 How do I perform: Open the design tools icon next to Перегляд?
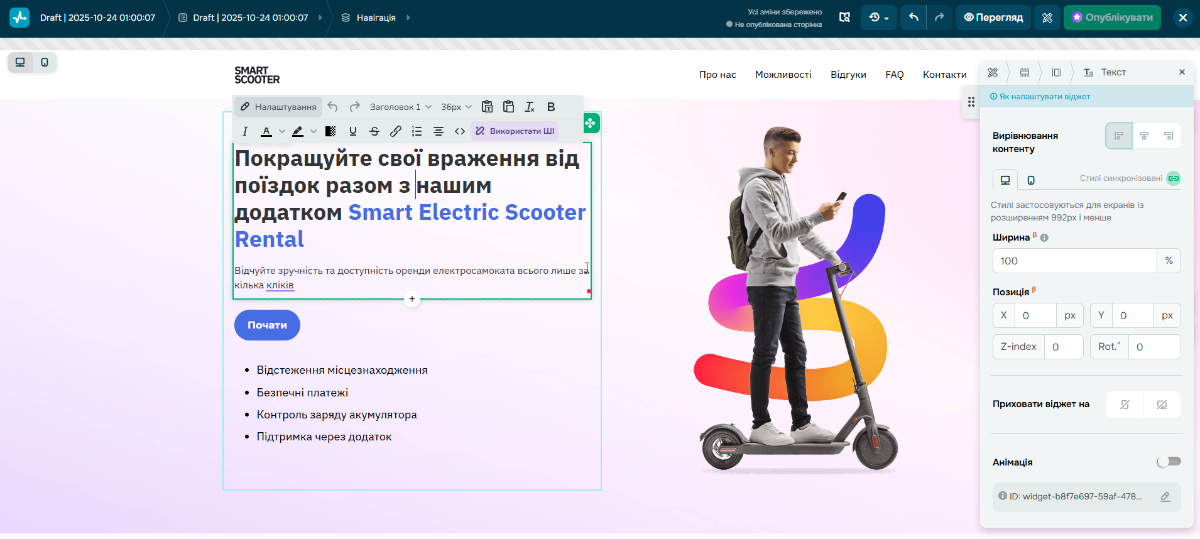coord(1047,17)
